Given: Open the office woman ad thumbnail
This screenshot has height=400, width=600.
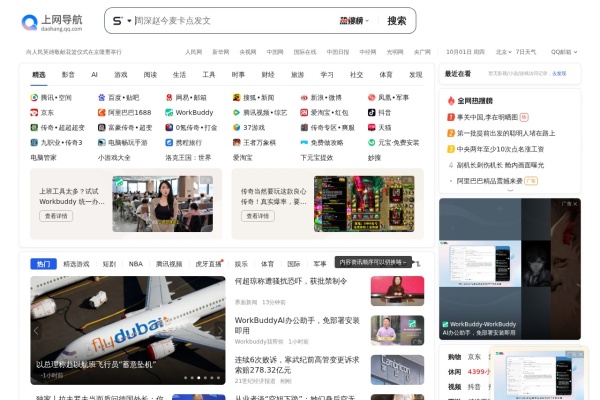Looking at the screenshot, I should (163, 204).
